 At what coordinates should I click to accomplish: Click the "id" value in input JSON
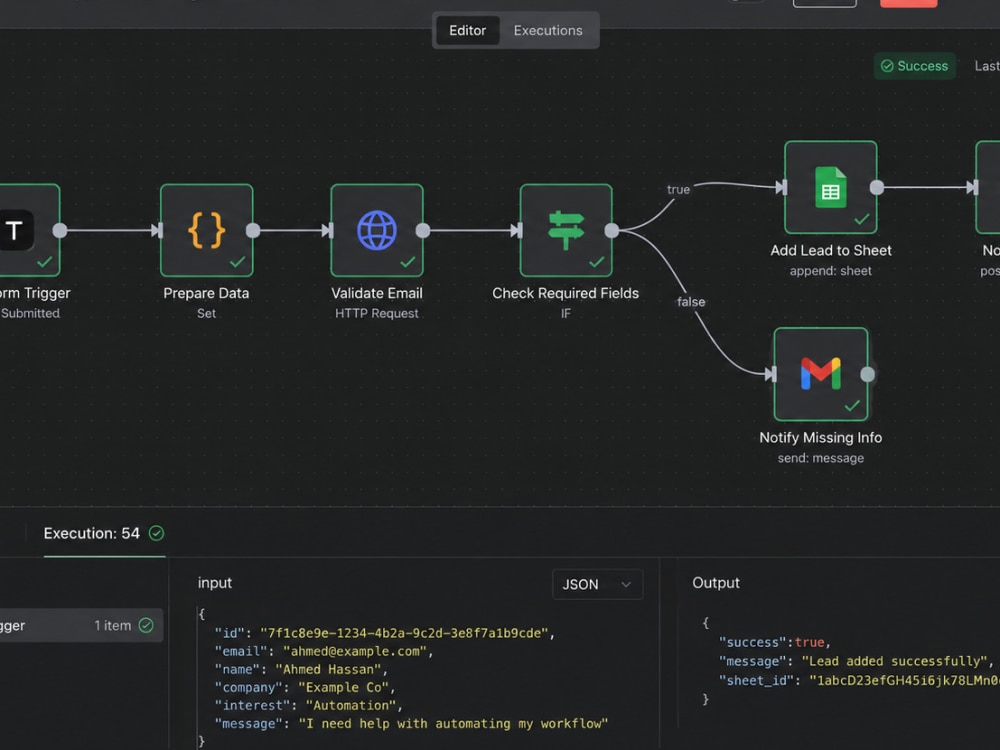coord(404,633)
